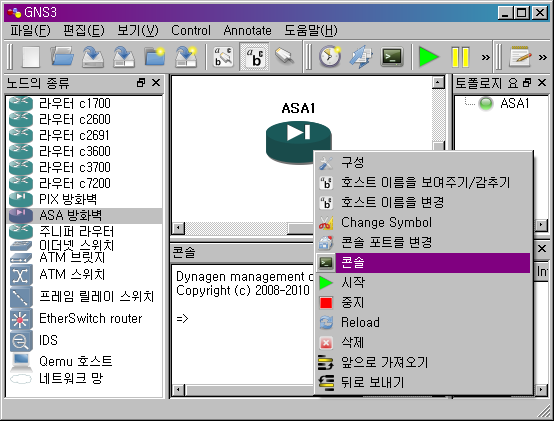The width and height of the screenshot is (554, 421).
Task: Click the Snapshot clock icon
Action: click(330, 57)
